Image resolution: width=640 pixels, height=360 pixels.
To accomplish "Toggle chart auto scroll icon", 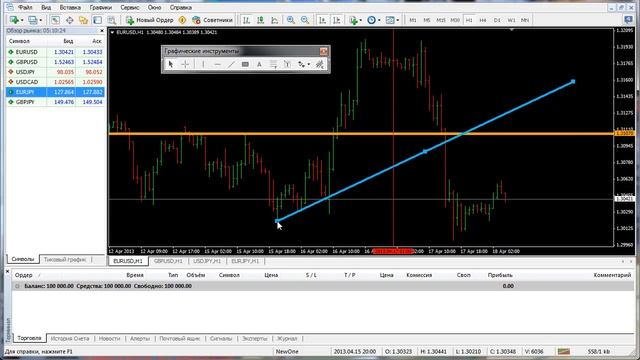I will click(322, 20).
